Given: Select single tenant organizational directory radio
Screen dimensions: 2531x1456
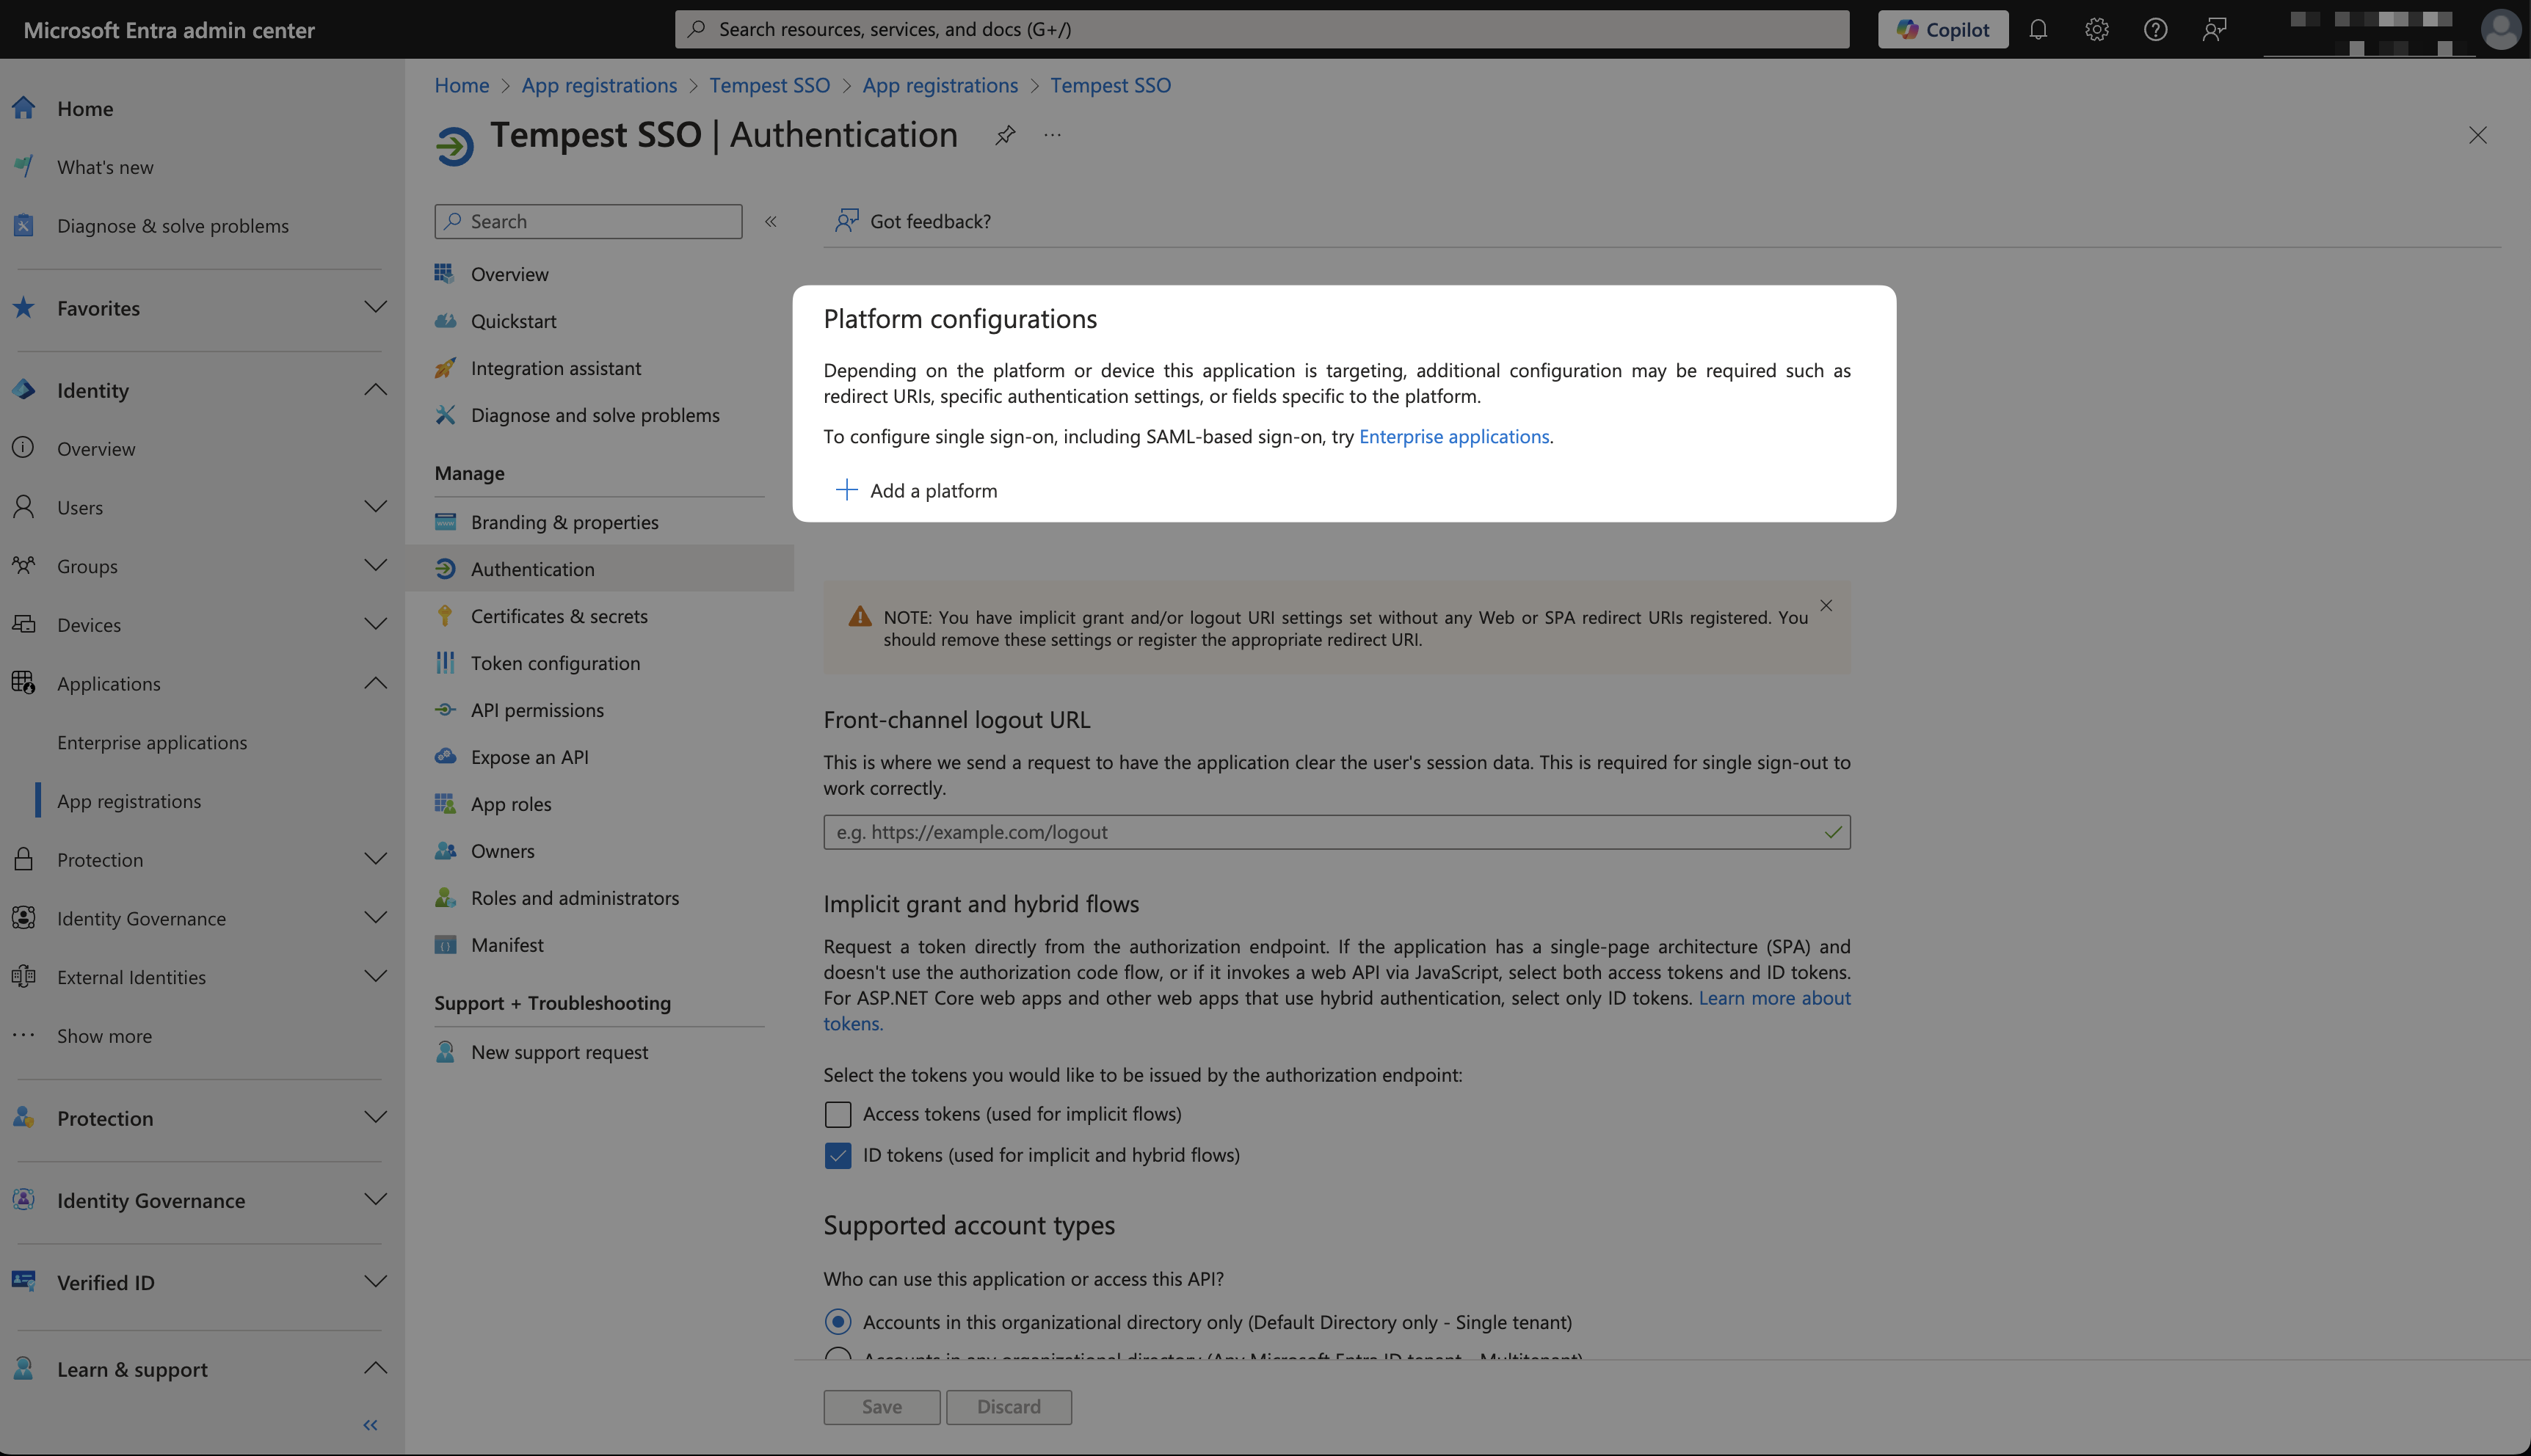Looking at the screenshot, I should (x=838, y=1322).
